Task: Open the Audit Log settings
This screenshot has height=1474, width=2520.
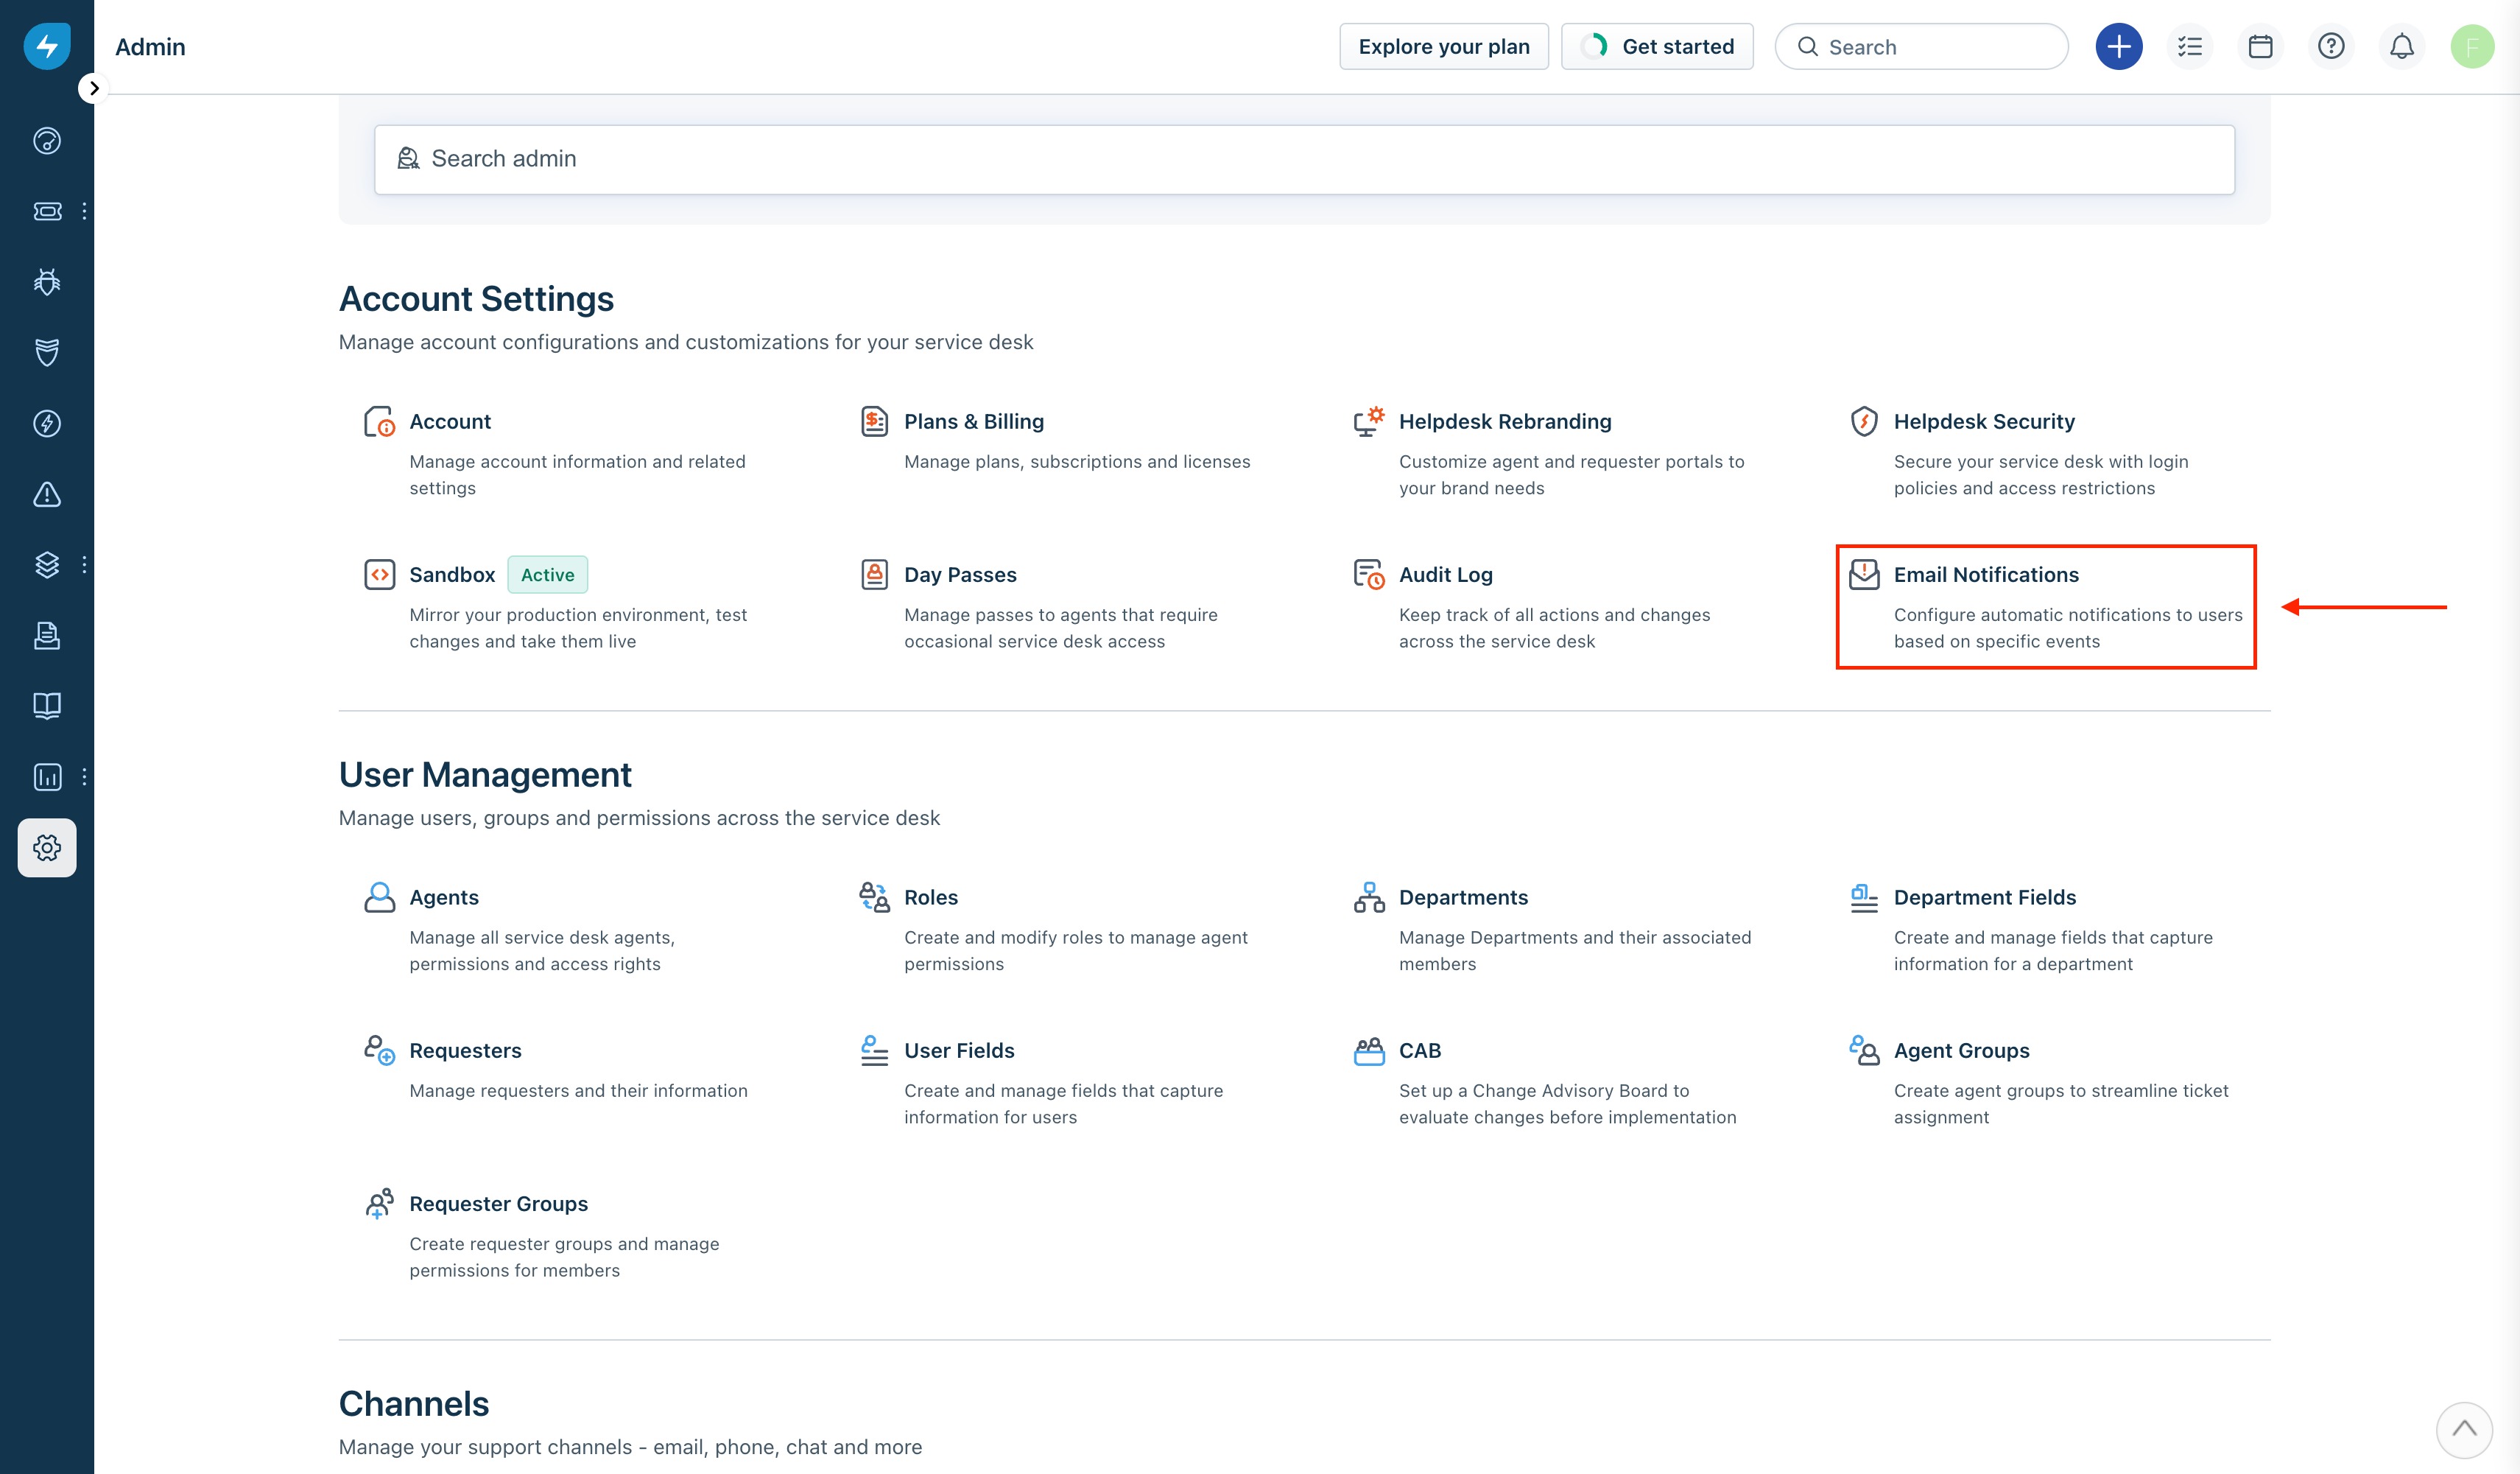Action: 1445,574
